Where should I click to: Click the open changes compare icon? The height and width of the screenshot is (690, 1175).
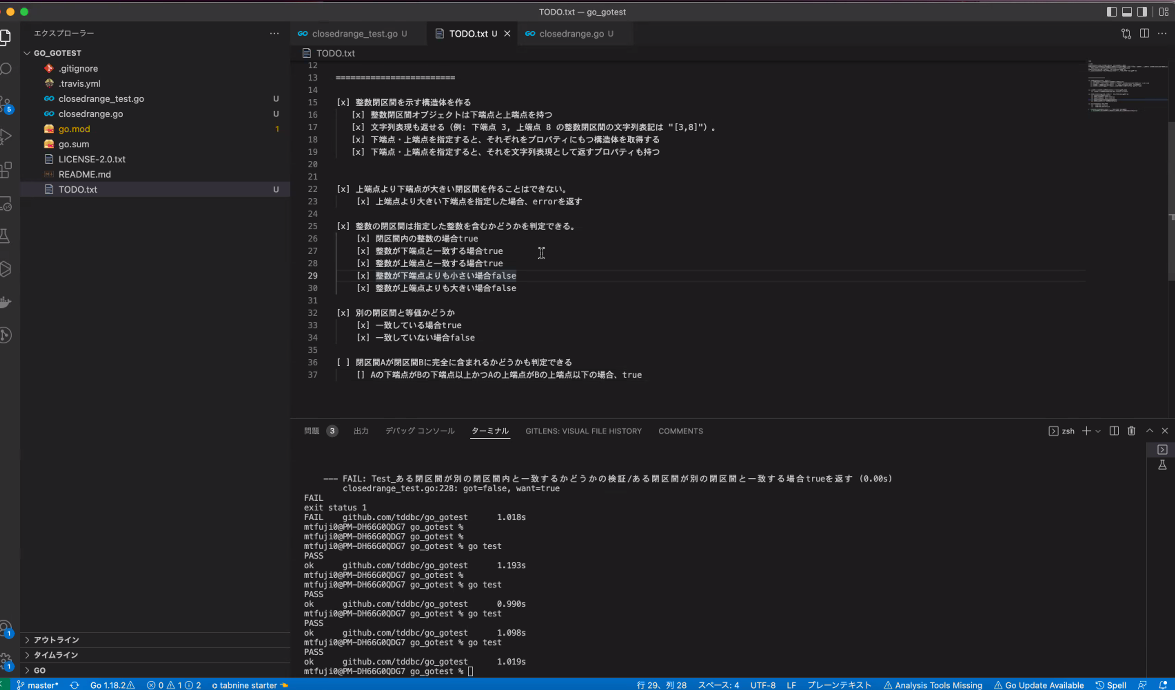[1126, 34]
